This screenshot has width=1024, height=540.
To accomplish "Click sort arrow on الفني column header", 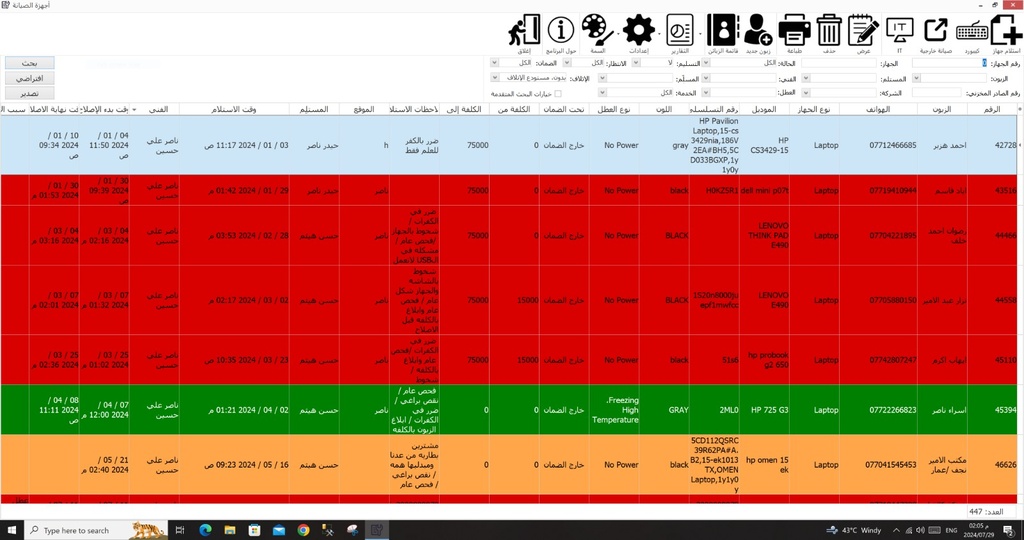I will tap(135, 110).
